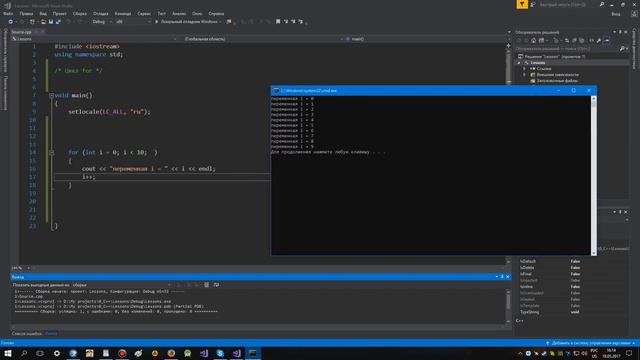Click the console cmd taskbar icon
Image resolution: width=640 pixels, height=360 pixels.
(253, 353)
